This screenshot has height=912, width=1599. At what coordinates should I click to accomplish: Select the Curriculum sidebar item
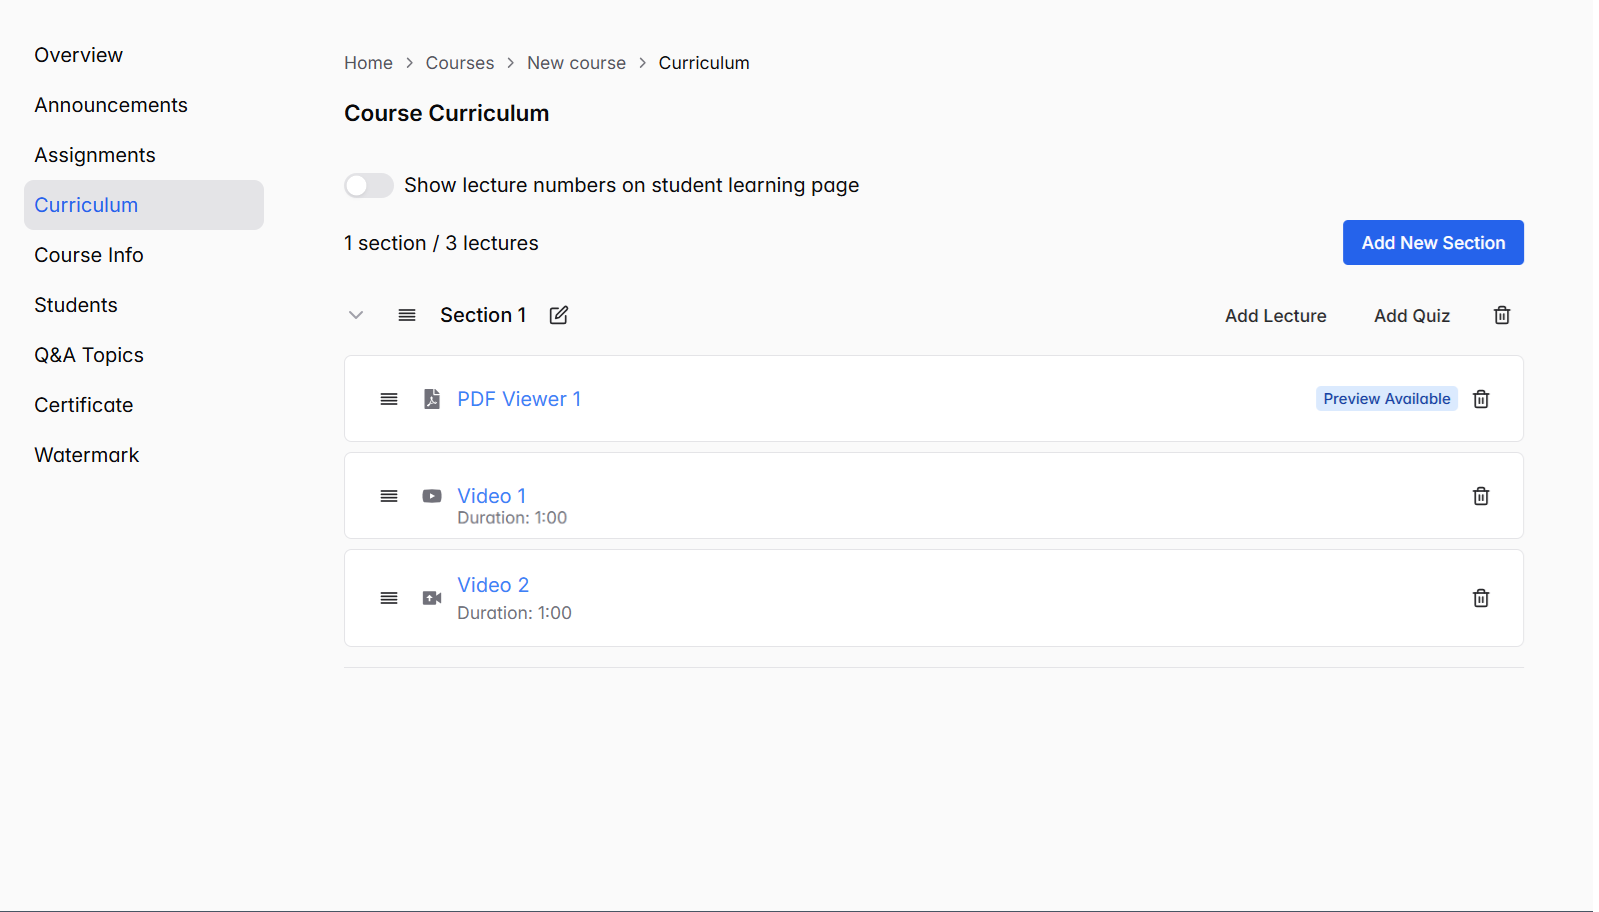pos(144,205)
